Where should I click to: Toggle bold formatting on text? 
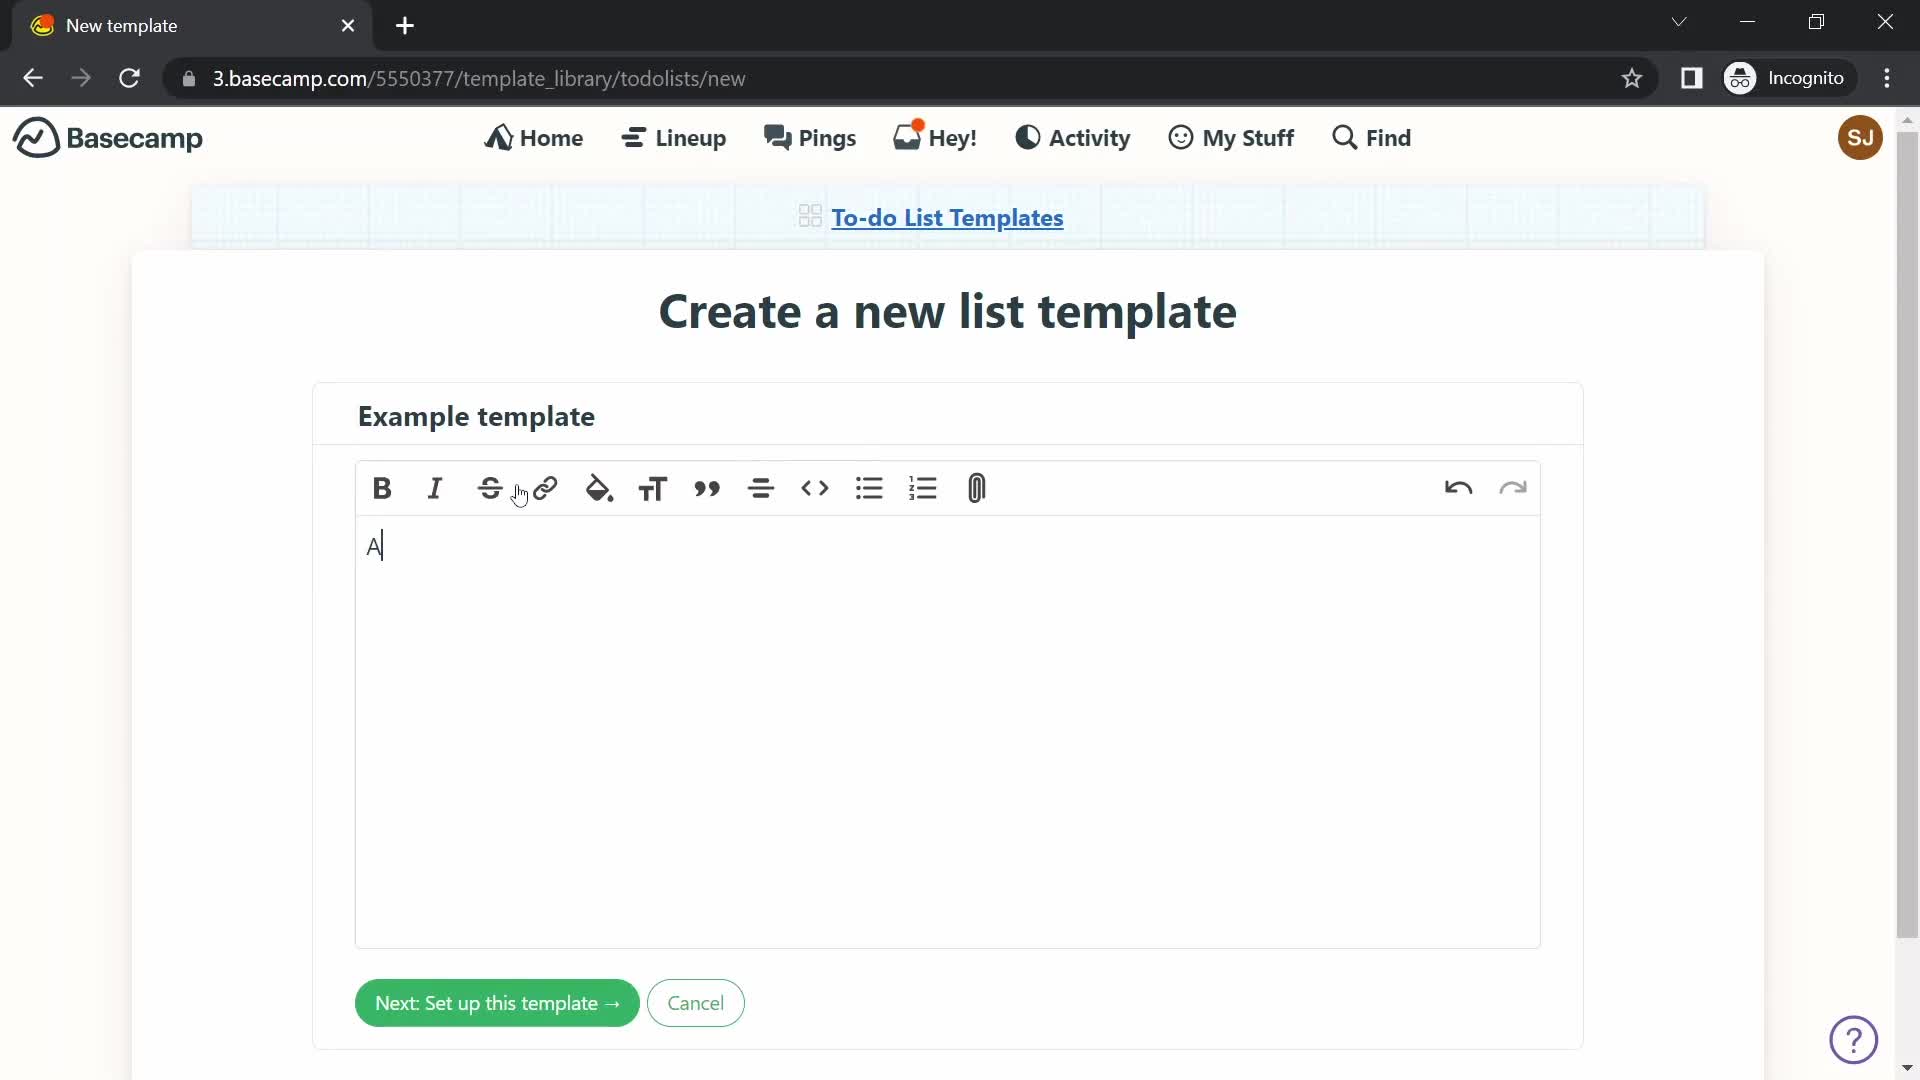point(382,489)
